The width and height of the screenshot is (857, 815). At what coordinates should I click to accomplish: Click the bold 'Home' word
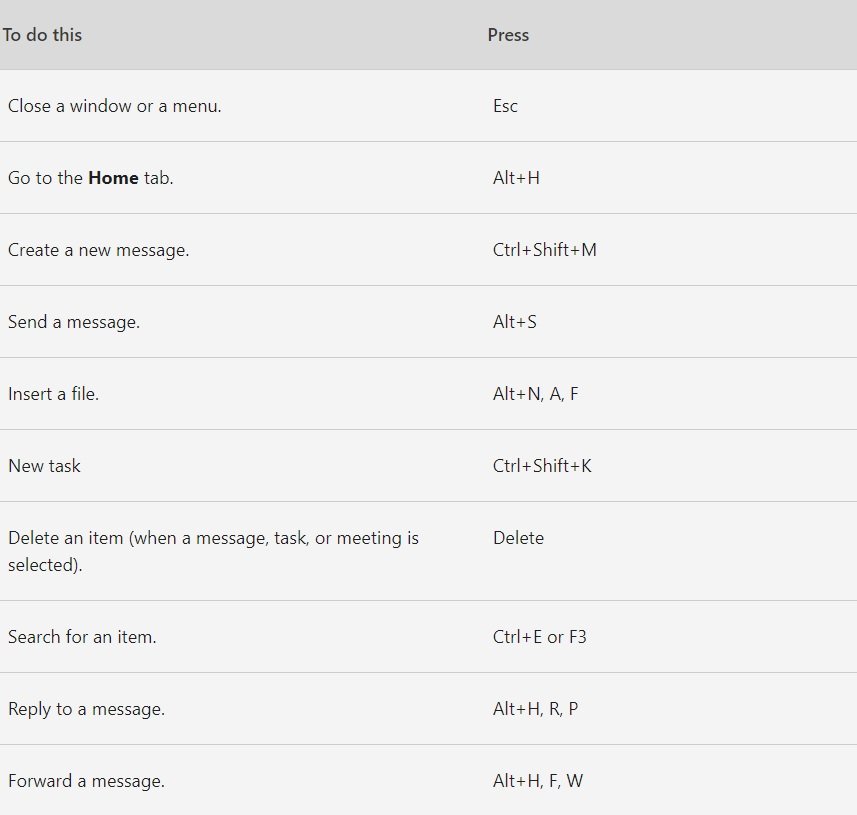click(113, 178)
